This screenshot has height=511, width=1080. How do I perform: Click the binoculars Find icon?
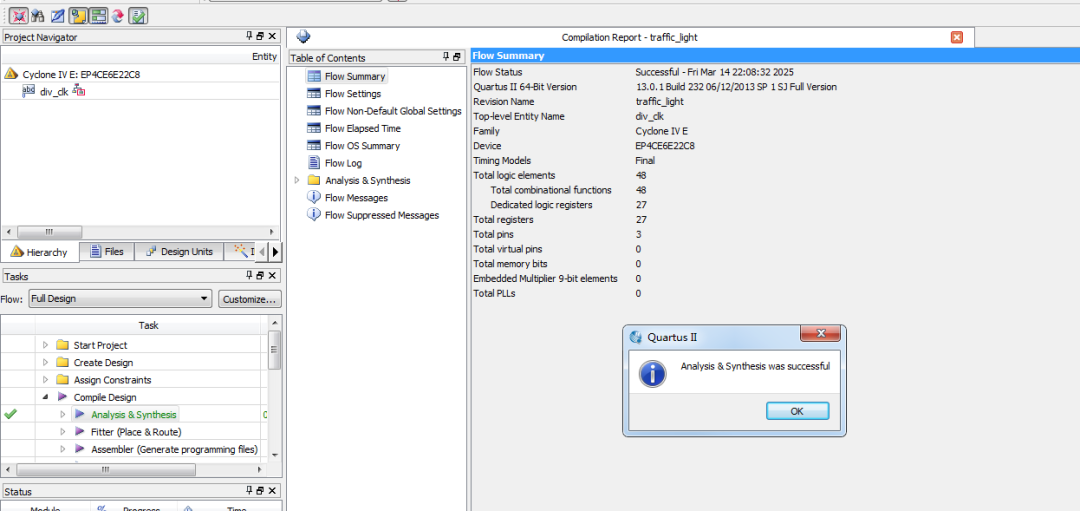[39, 15]
